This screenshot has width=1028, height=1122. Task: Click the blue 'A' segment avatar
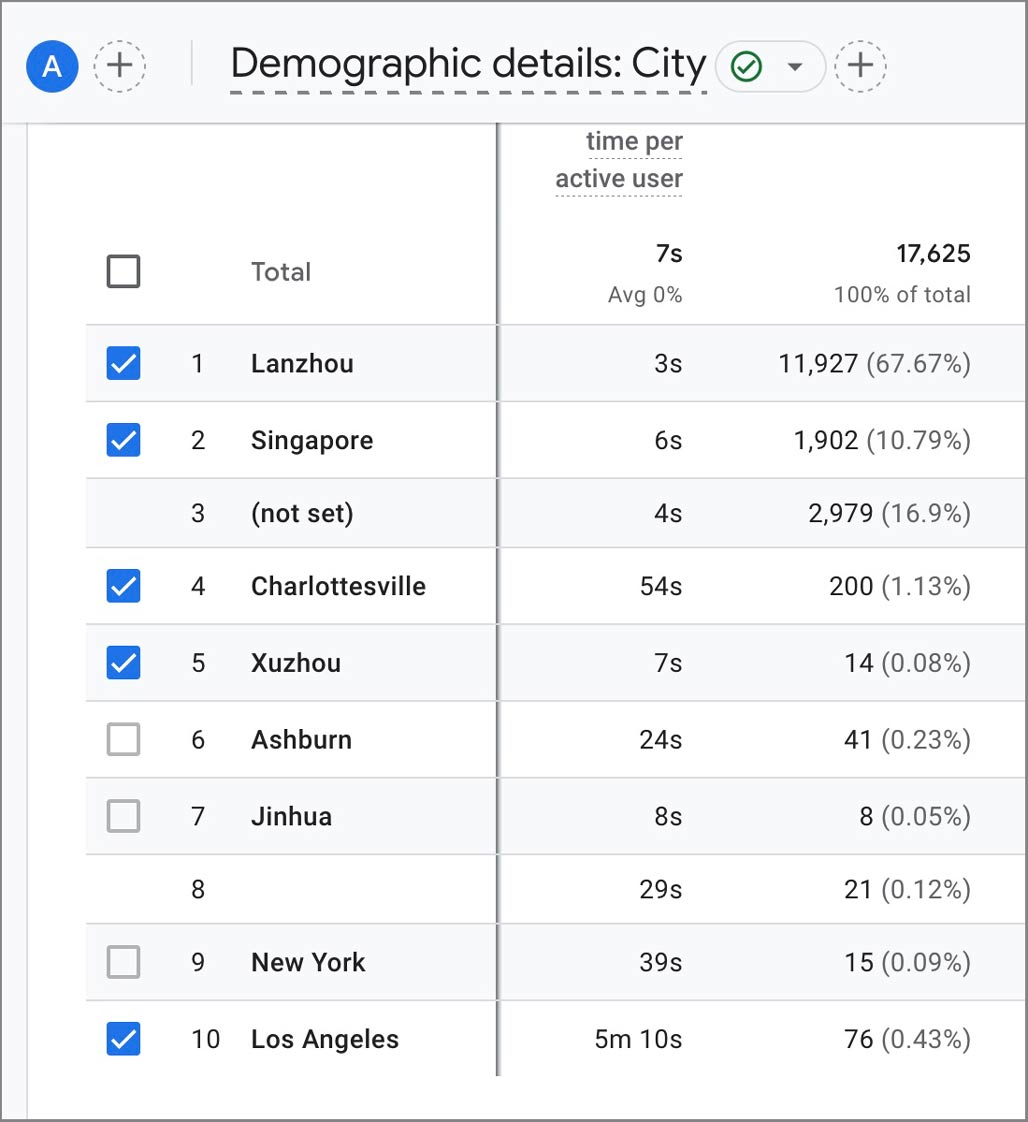(x=52, y=67)
